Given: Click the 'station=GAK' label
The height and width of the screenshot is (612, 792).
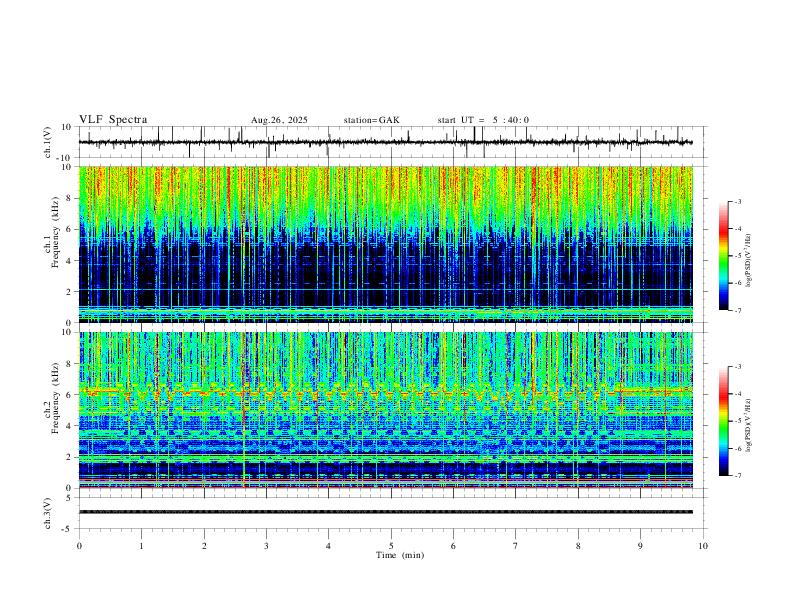Looking at the screenshot, I should (371, 120).
